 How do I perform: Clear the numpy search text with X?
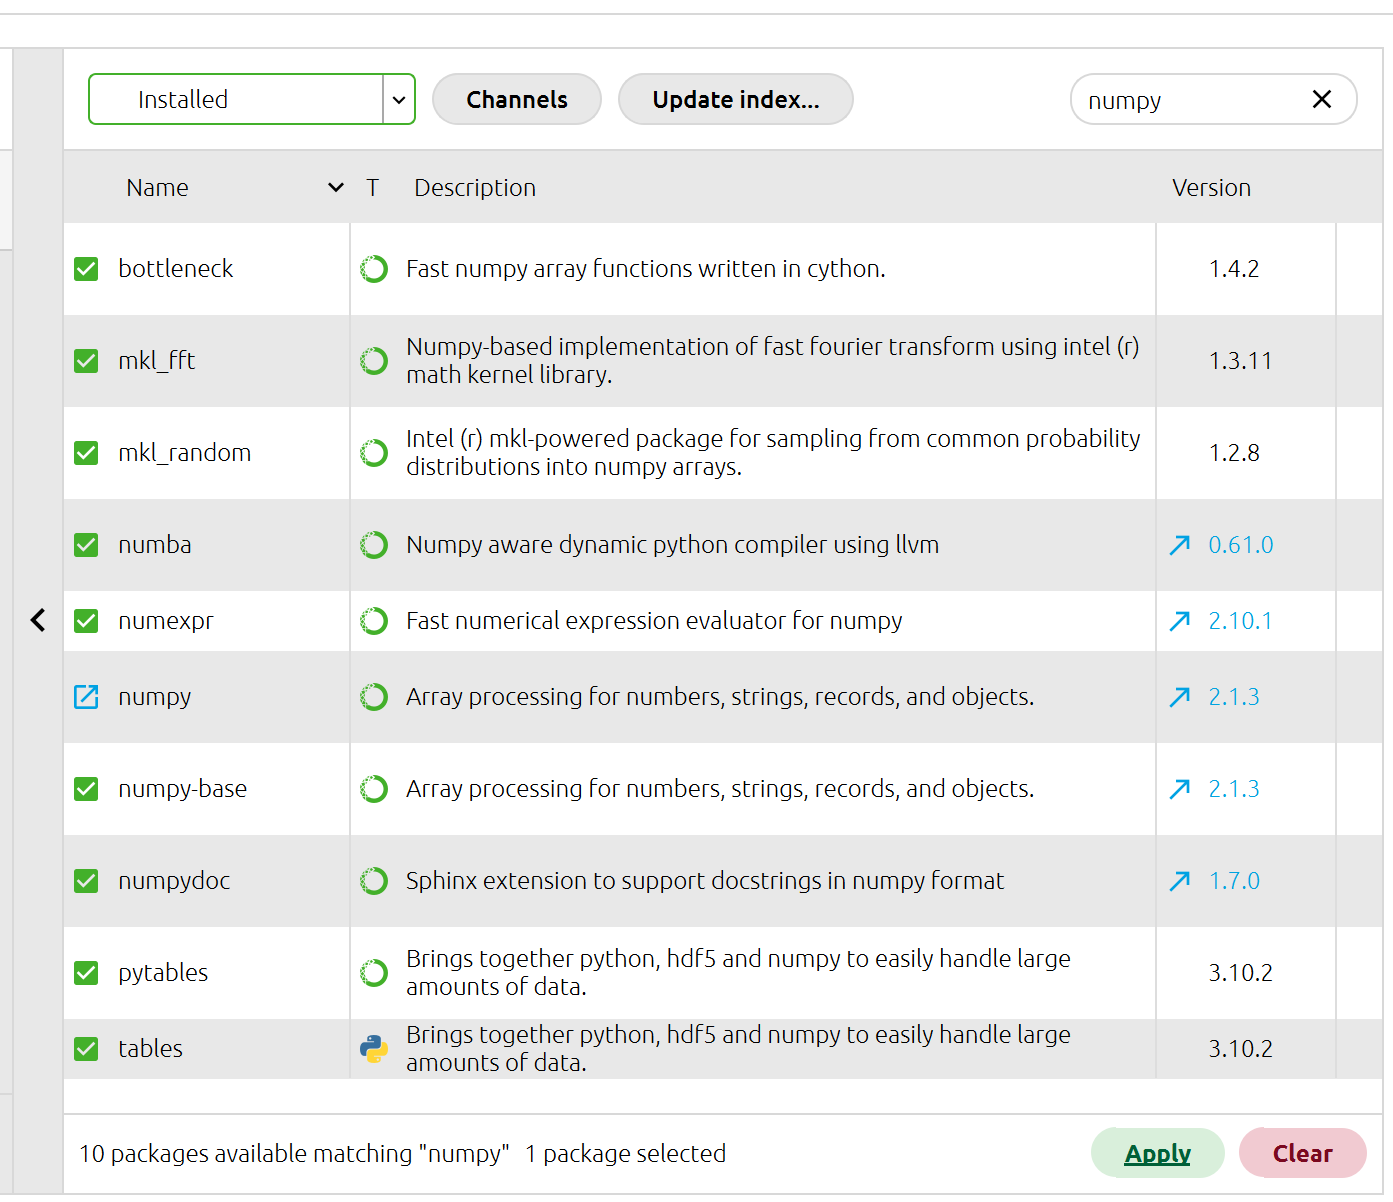[x=1322, y=99]
